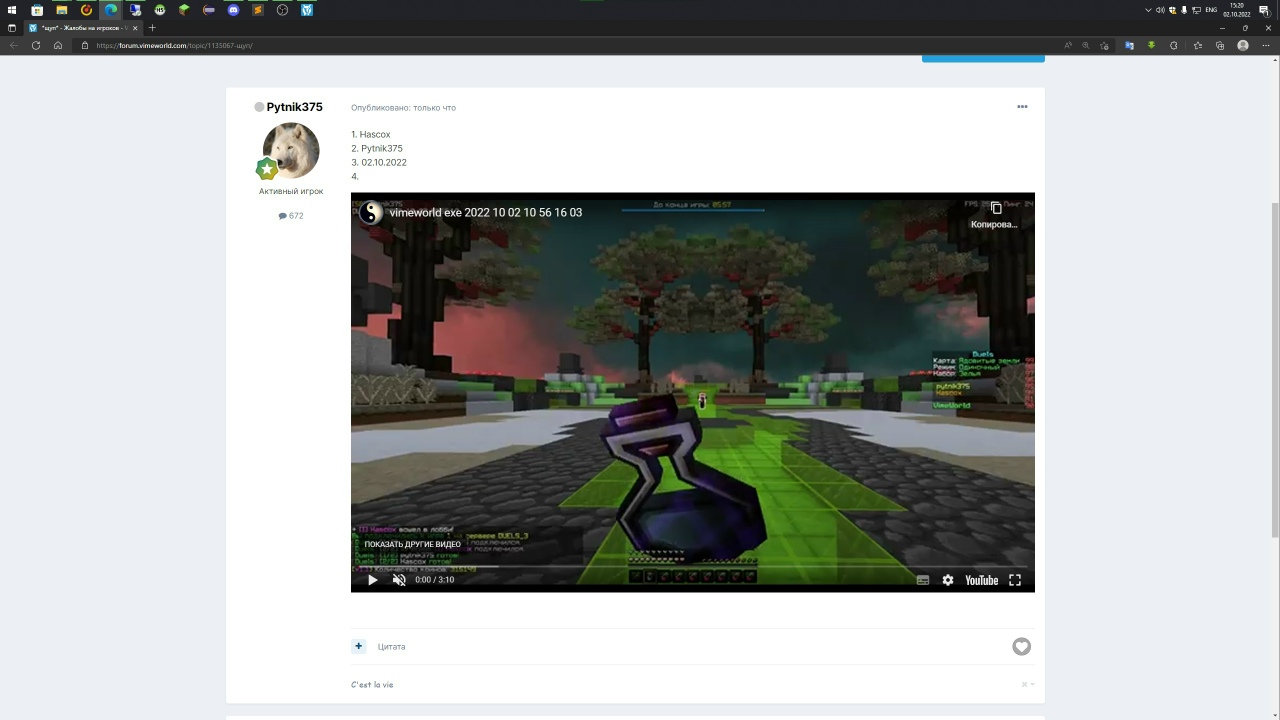Play the embedded YouTube video
The image size is (1280, 720).
(x=372, y=580)
